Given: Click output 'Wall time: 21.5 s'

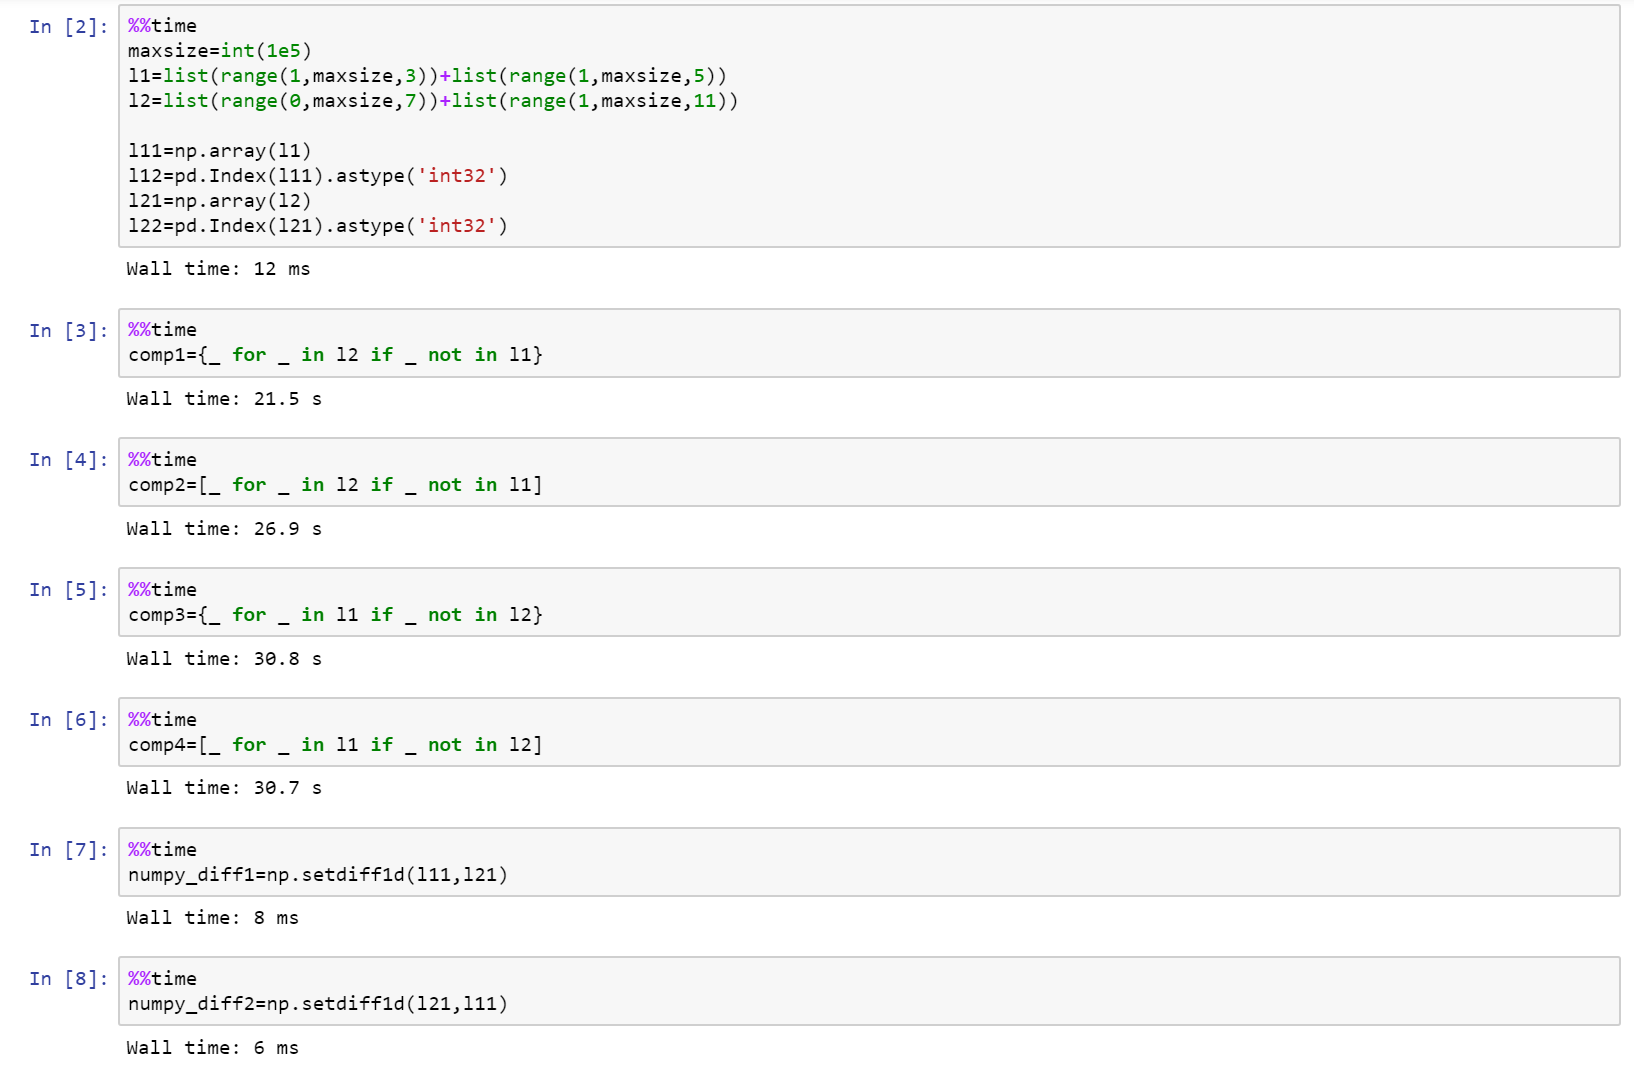Looking at the screenshot, I should (x=224, y=399).
